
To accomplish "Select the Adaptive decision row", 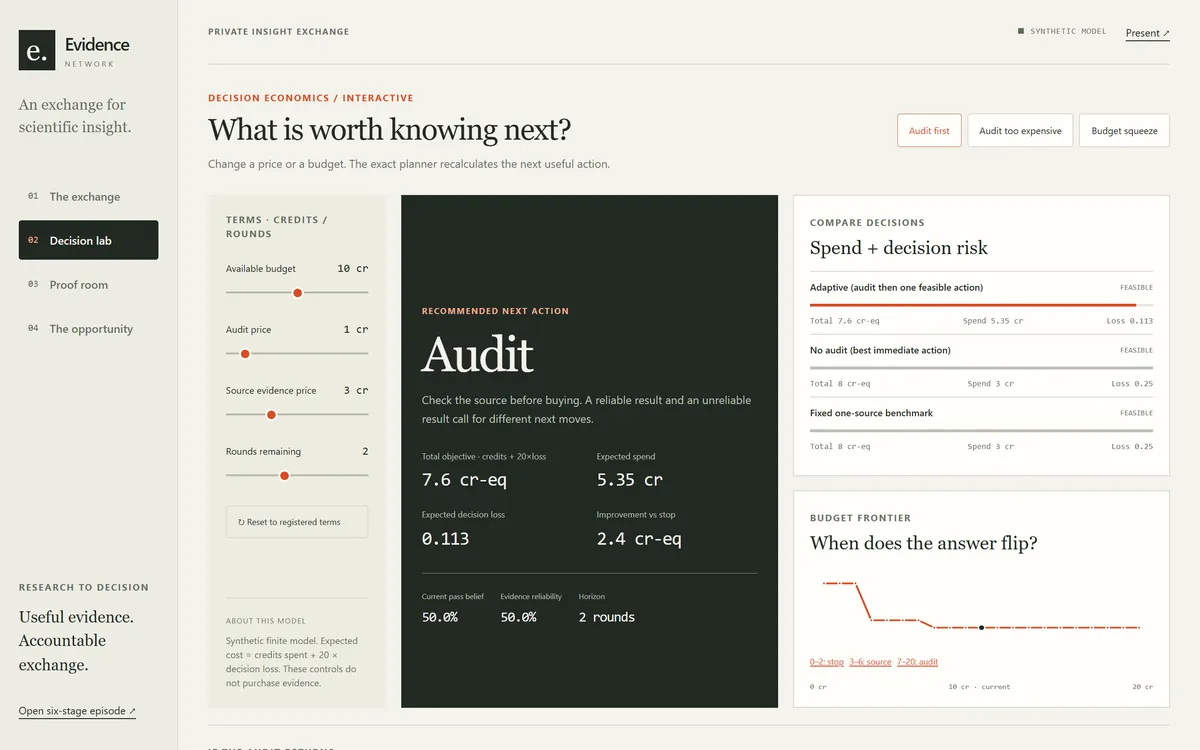I will click(x=981, y=303).
